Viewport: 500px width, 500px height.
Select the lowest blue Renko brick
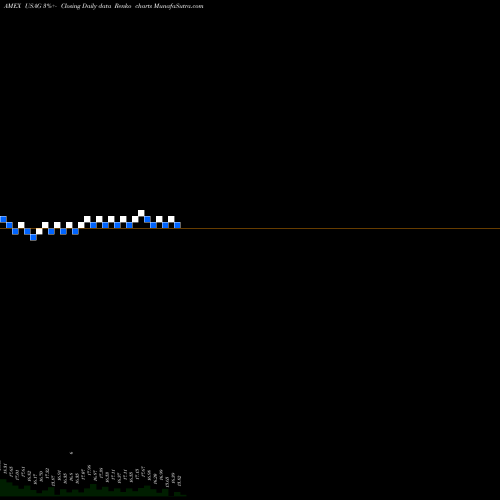coord(33,237)
